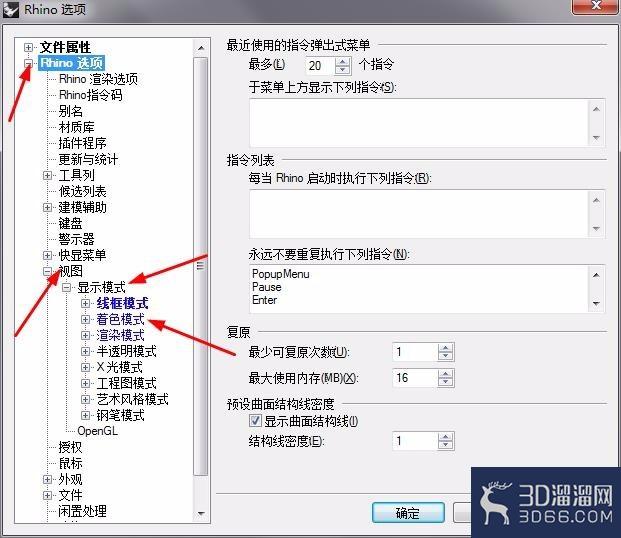Expand the 文件属性 tree node
The width and height of the screenshot is (621, 538).
pos(28,48)
